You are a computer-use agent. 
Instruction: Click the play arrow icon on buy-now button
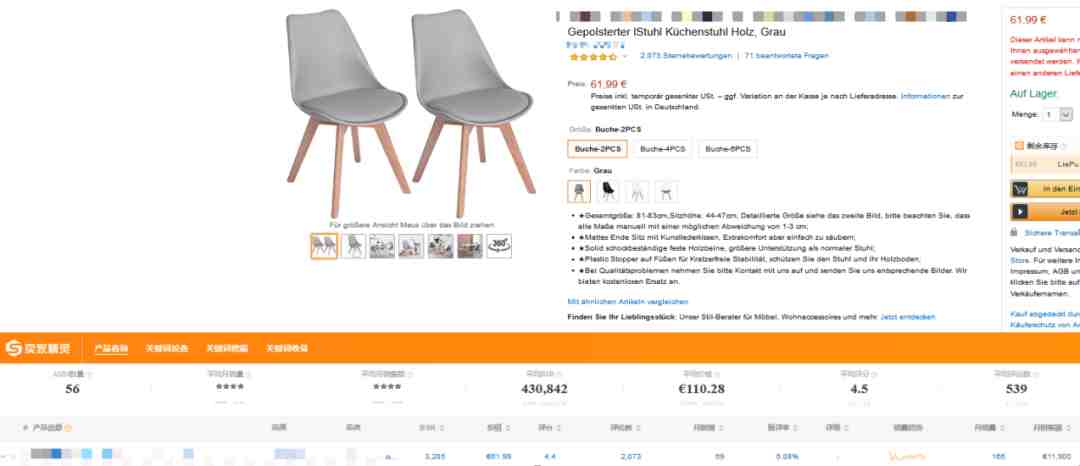pyautogui.click(x=1019, y=212)
